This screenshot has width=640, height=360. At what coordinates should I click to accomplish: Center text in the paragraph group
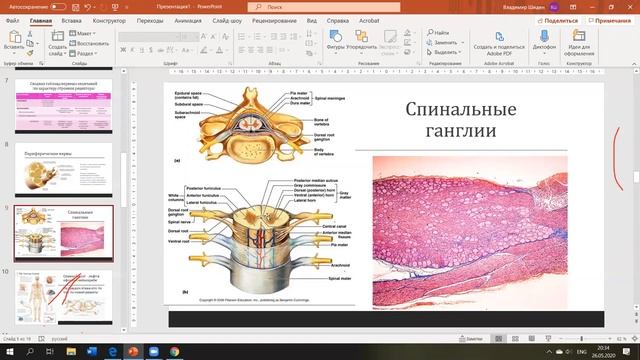click(x=251, y=50)
